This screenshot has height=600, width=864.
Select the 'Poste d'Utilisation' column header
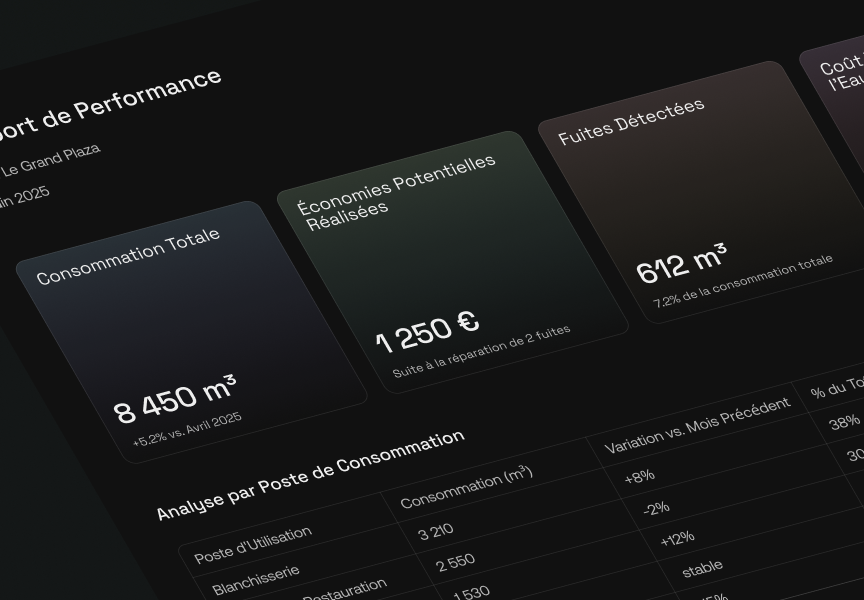pos(253,544)
